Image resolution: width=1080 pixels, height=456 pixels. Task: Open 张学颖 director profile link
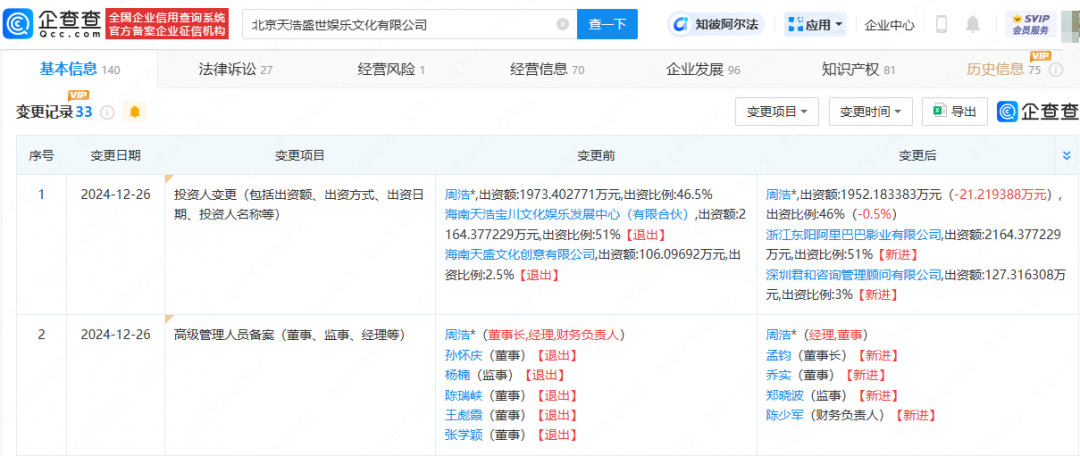pyautogui.click(x=463, y=435)
